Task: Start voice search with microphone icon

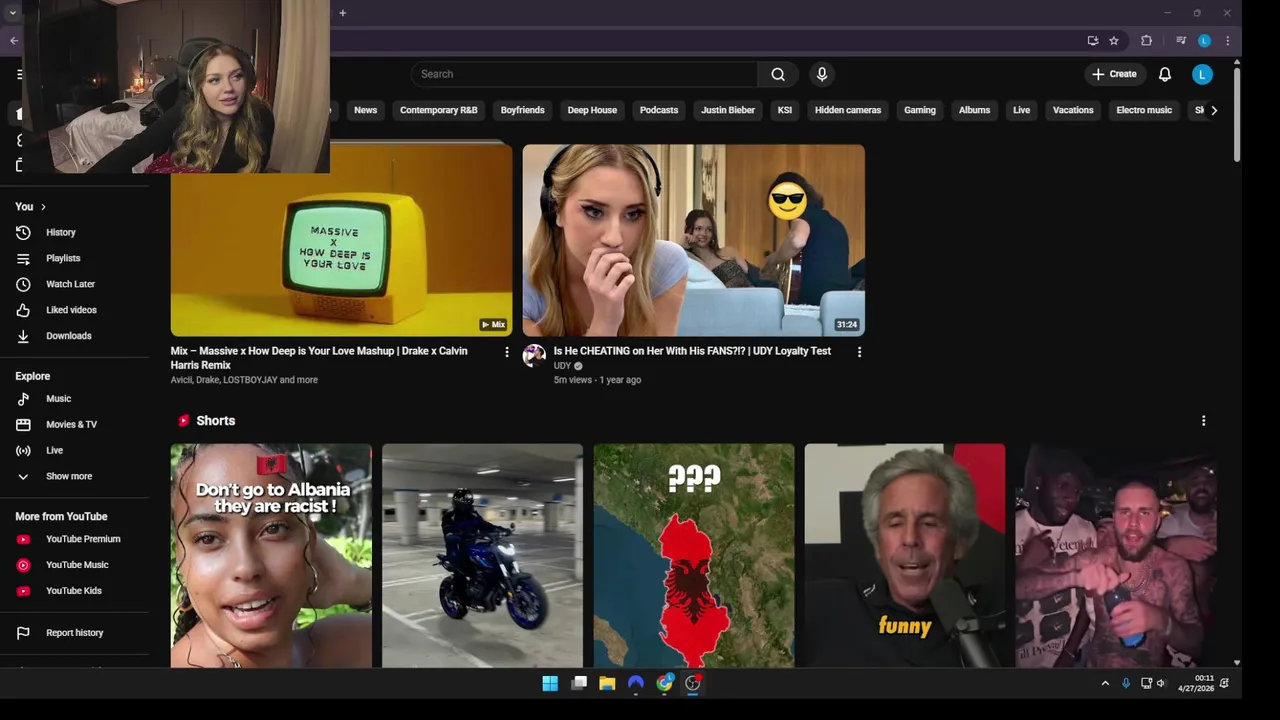Action: click(822, 74)
